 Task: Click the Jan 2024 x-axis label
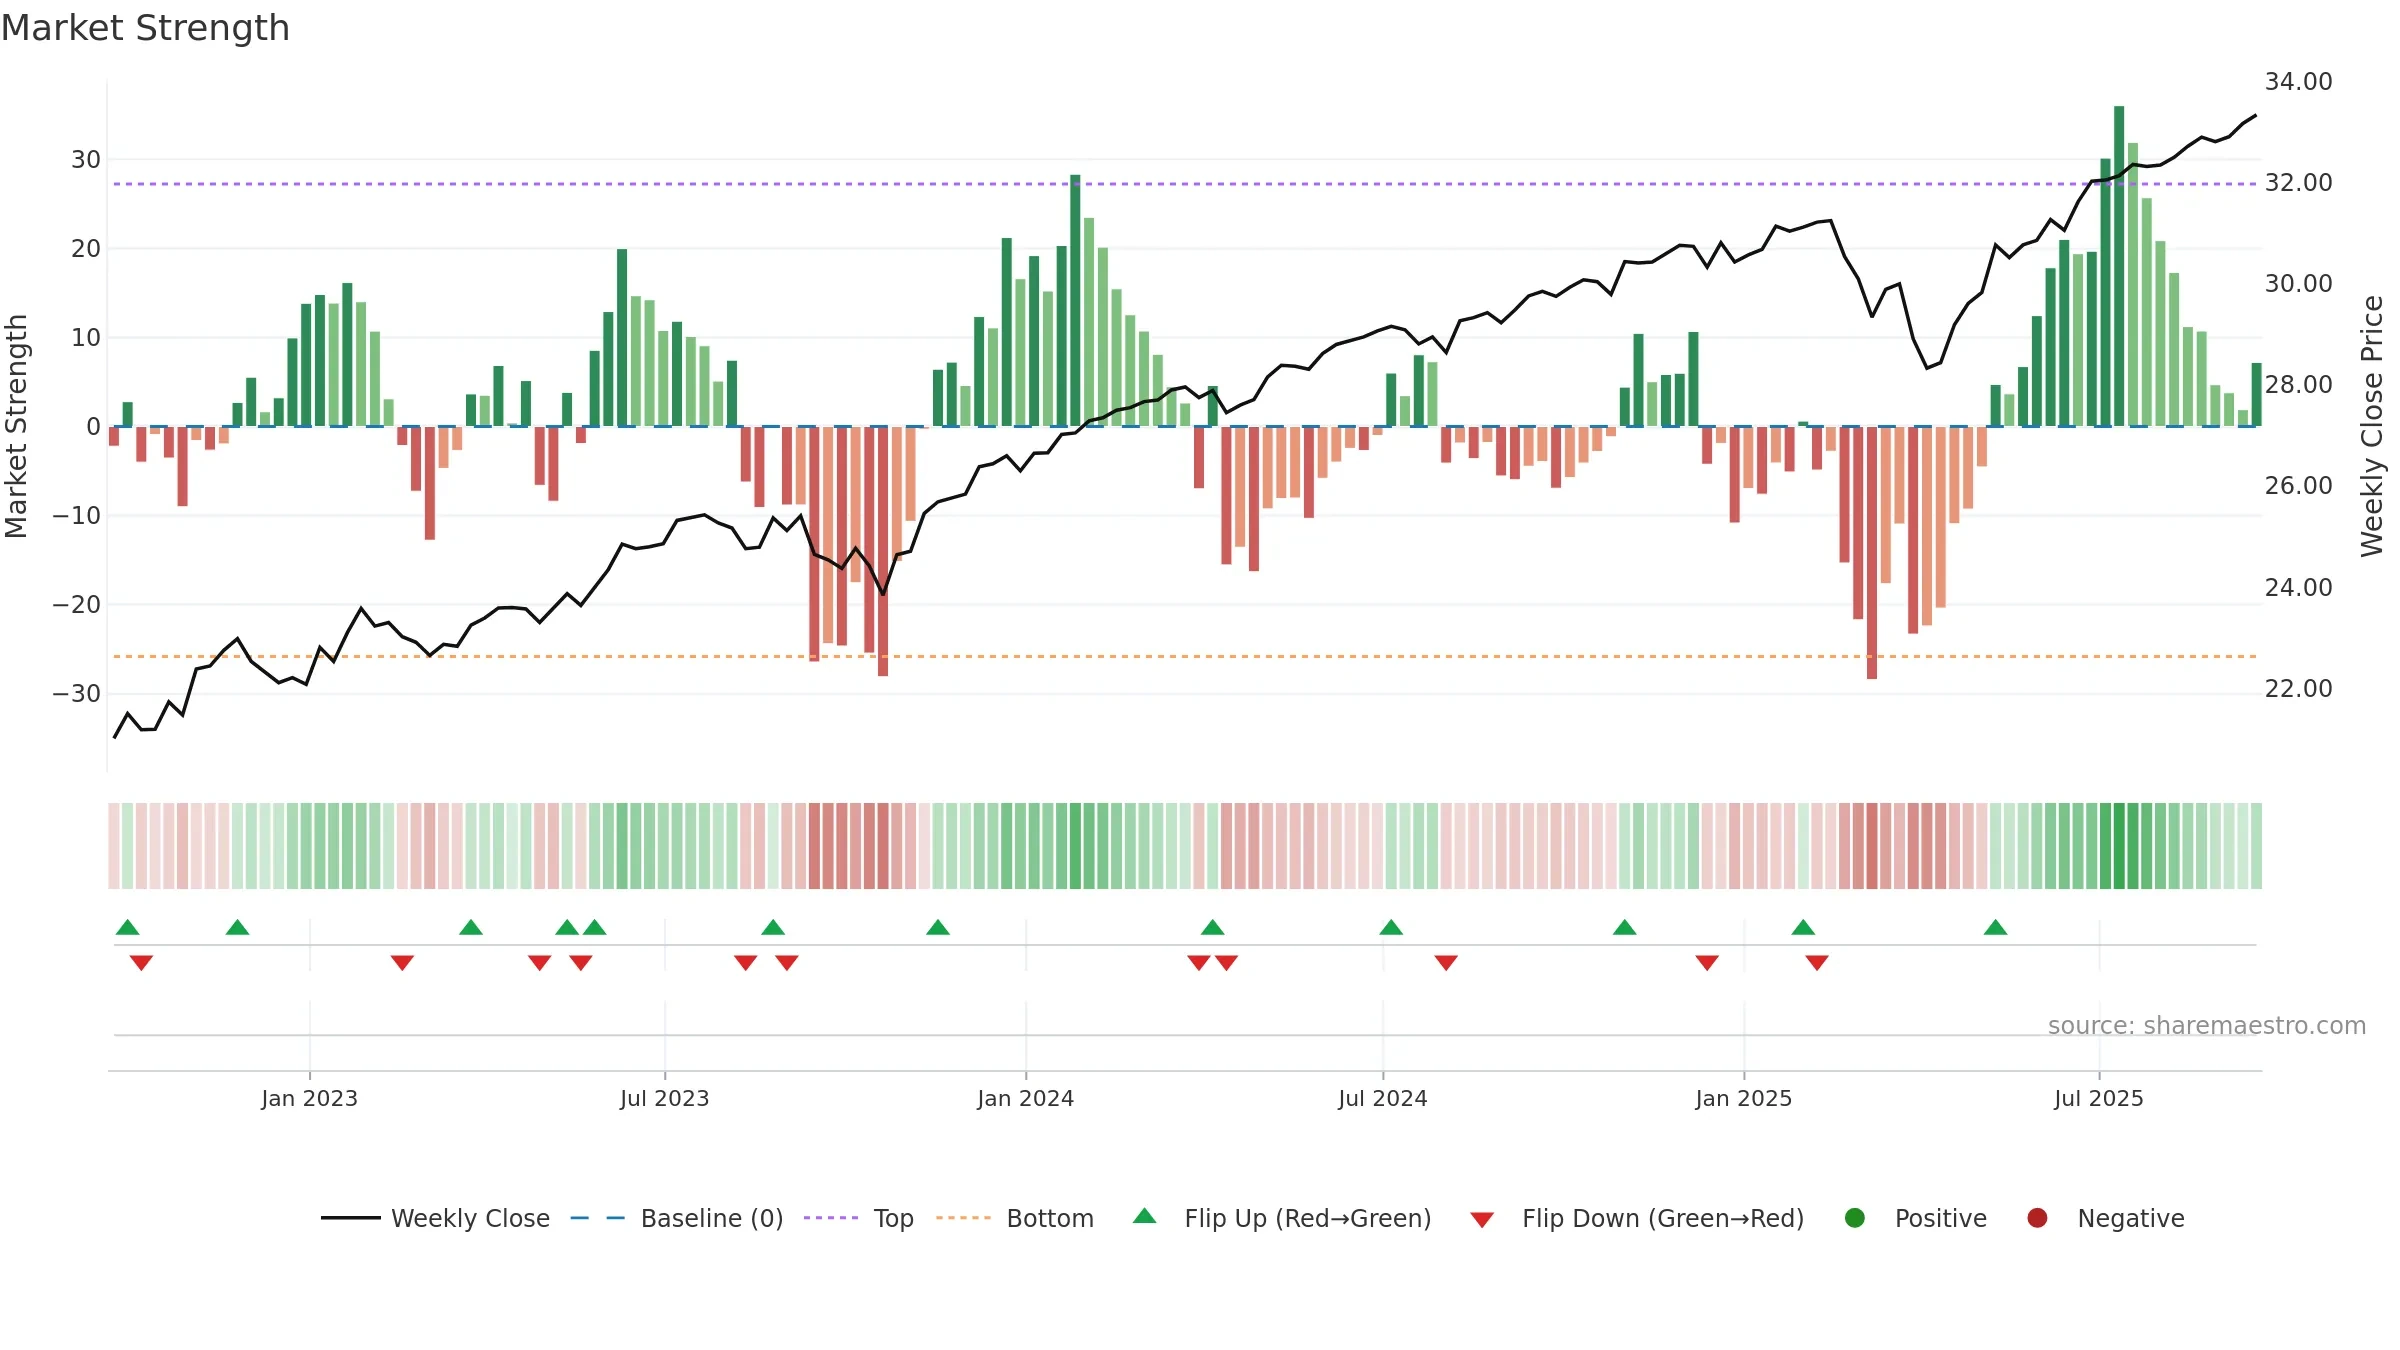tap(1026, 1098)
